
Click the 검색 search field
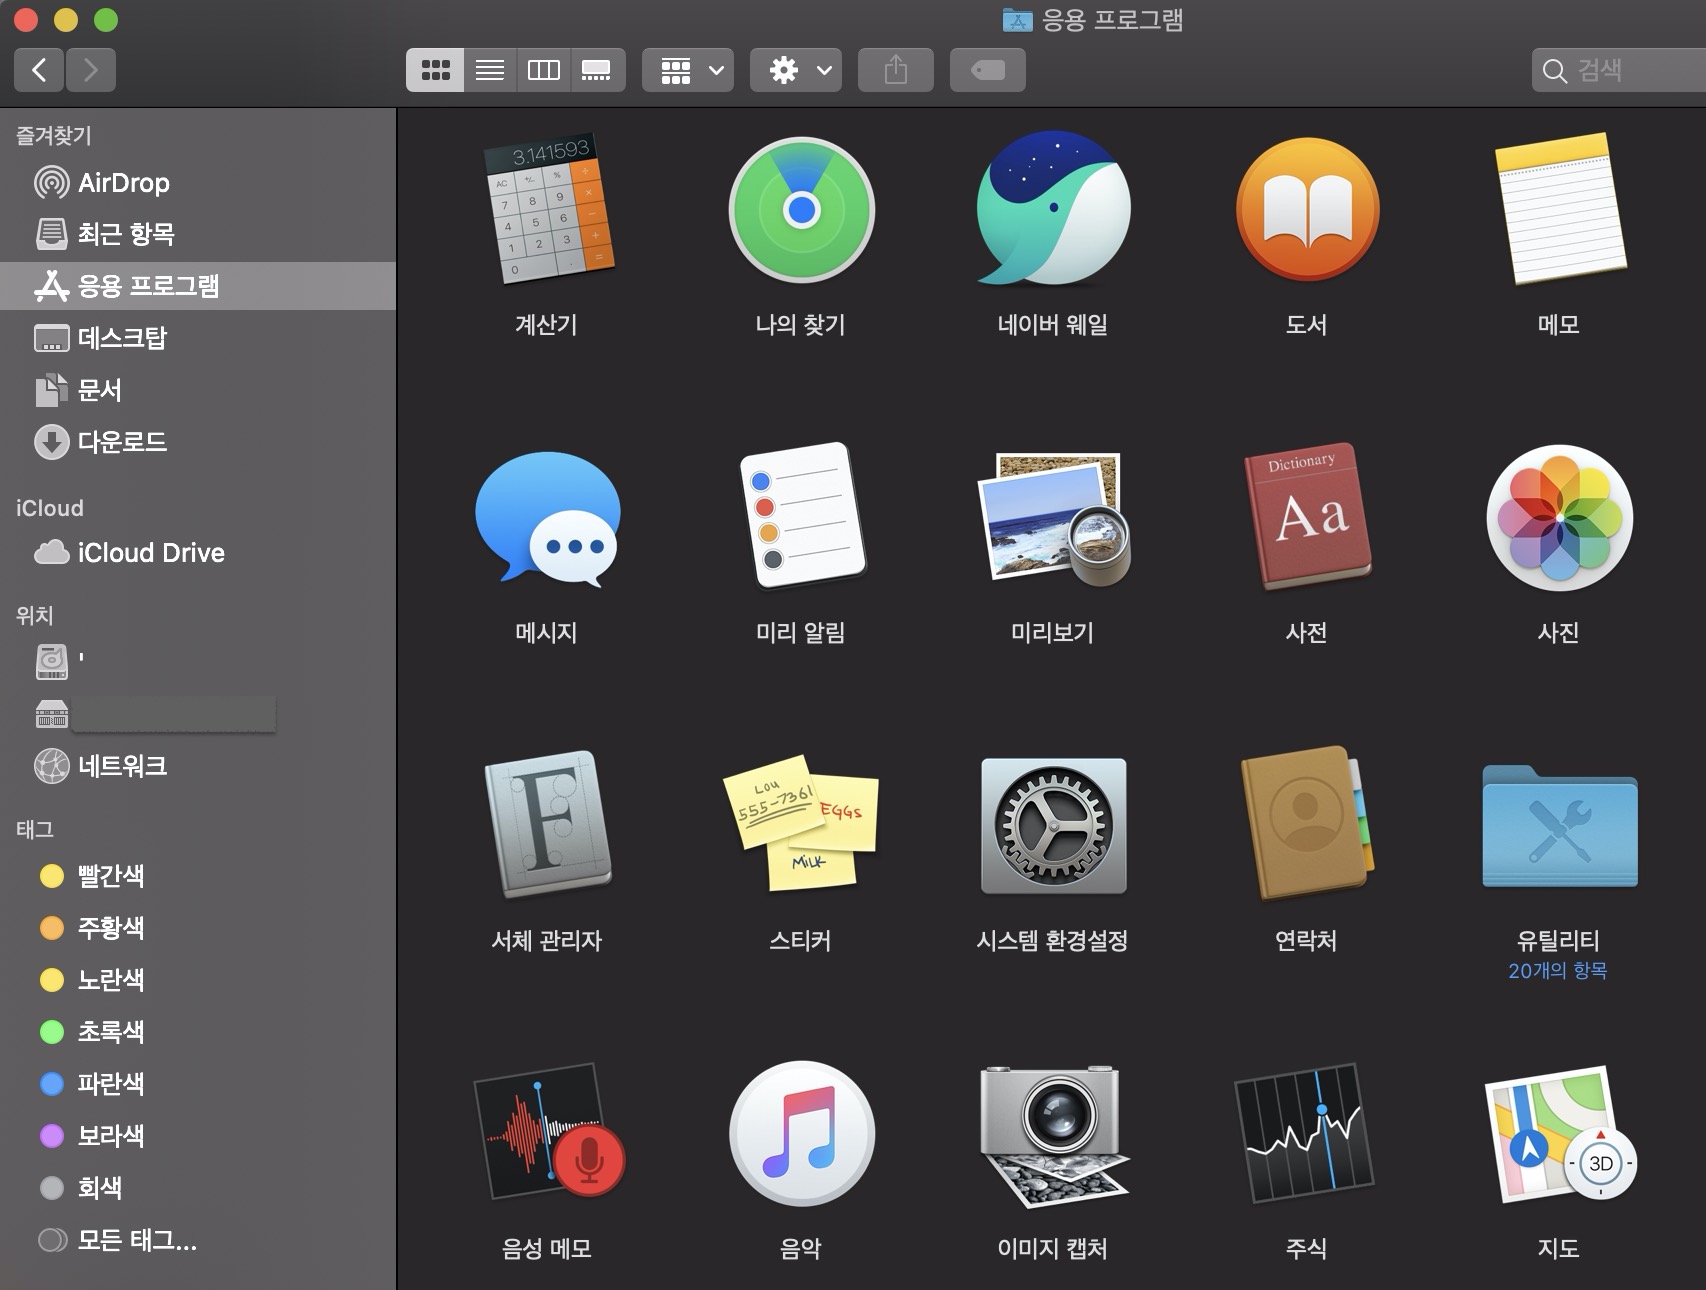coord(1619,70)
